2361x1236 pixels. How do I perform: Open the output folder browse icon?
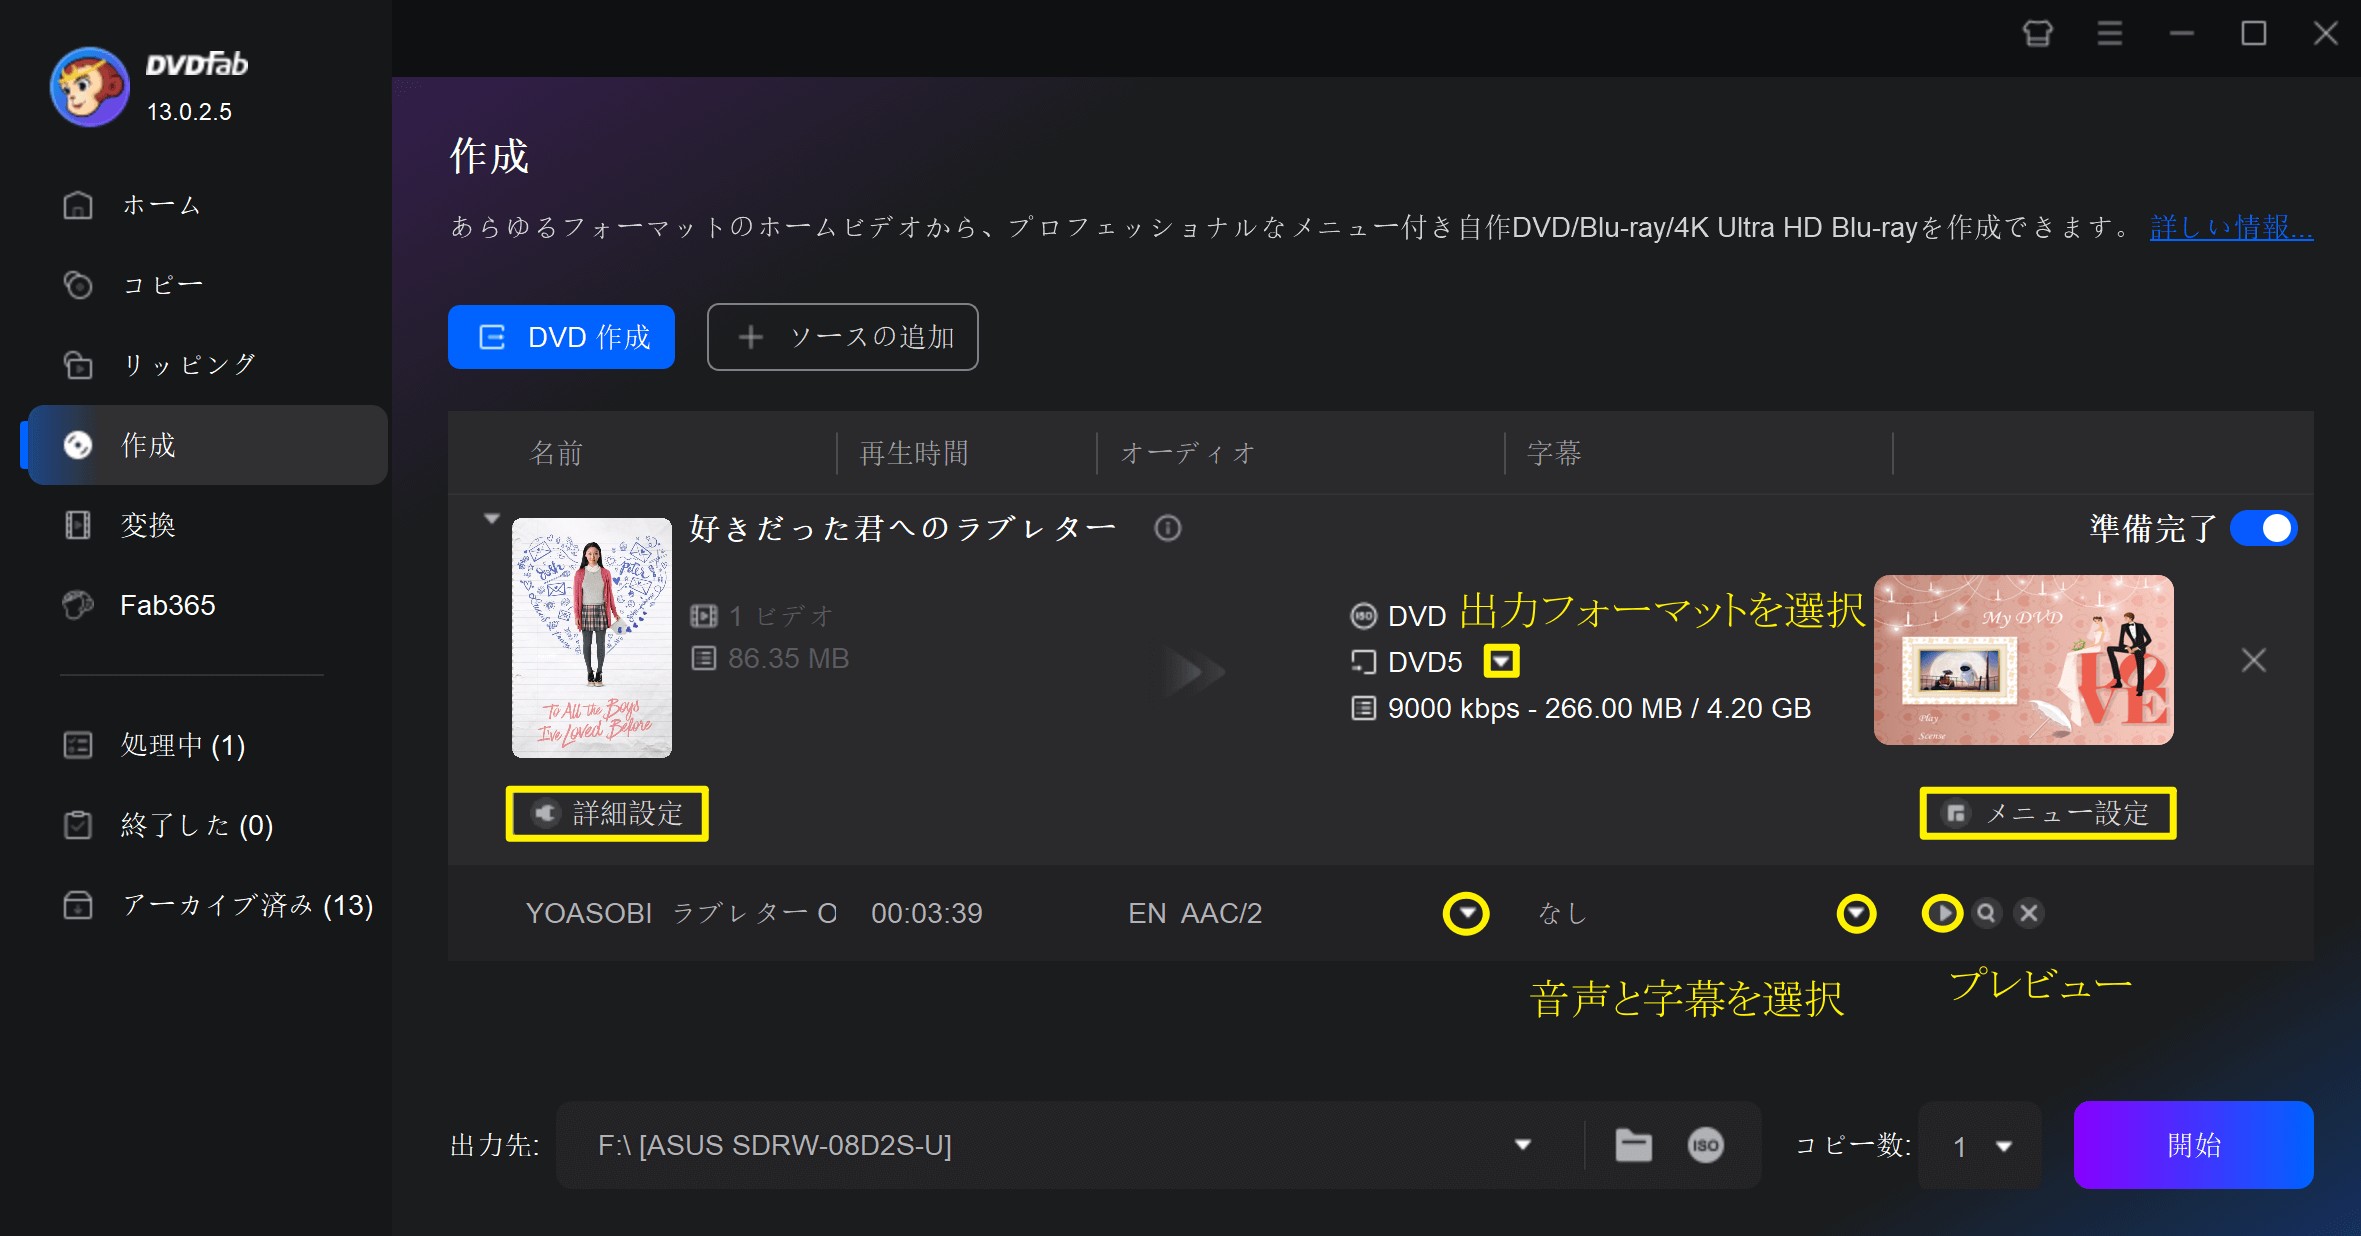click(x=1633, y=1145)
